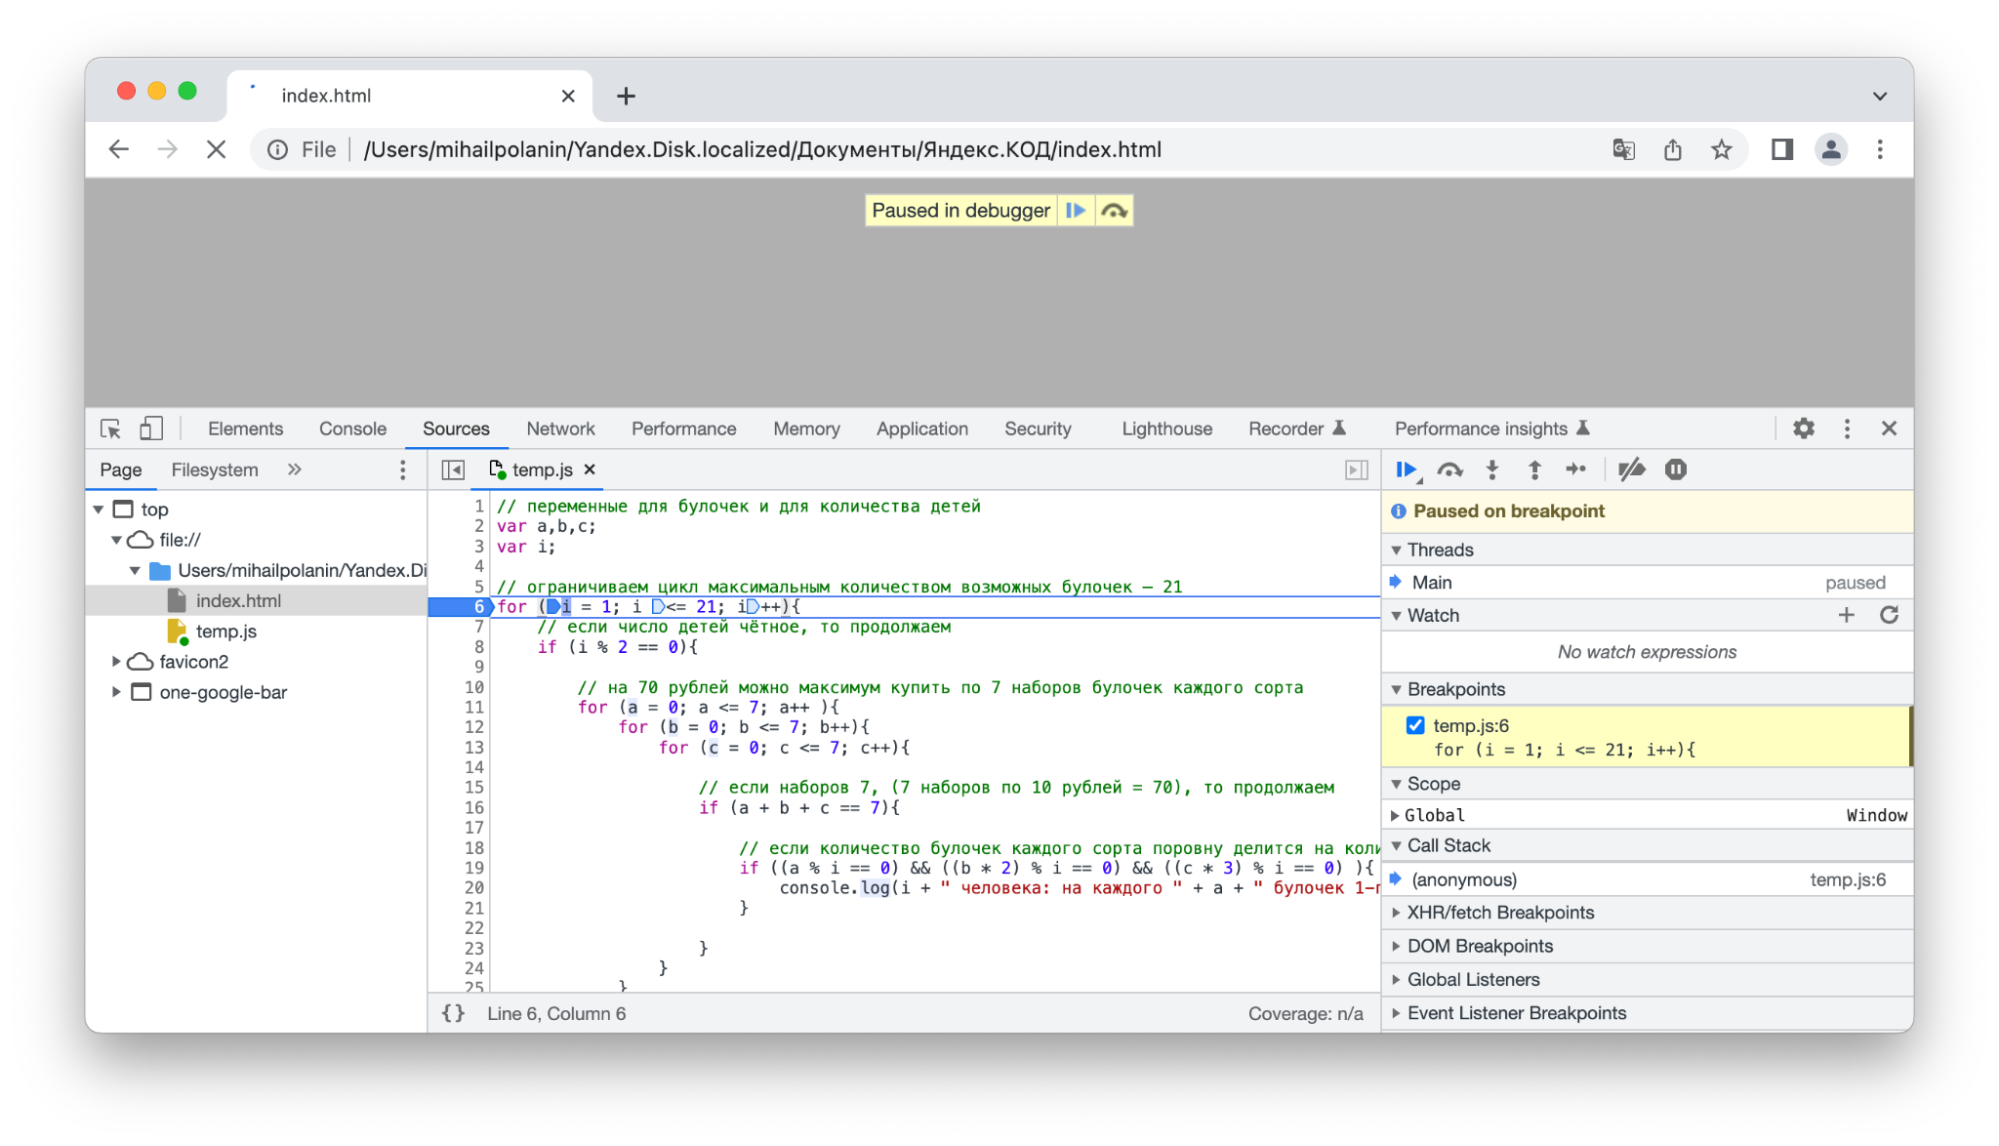Click the Step over next function icon
The height and width of the screenshot is (1146, 1999).
click(x=1449, y=470)
